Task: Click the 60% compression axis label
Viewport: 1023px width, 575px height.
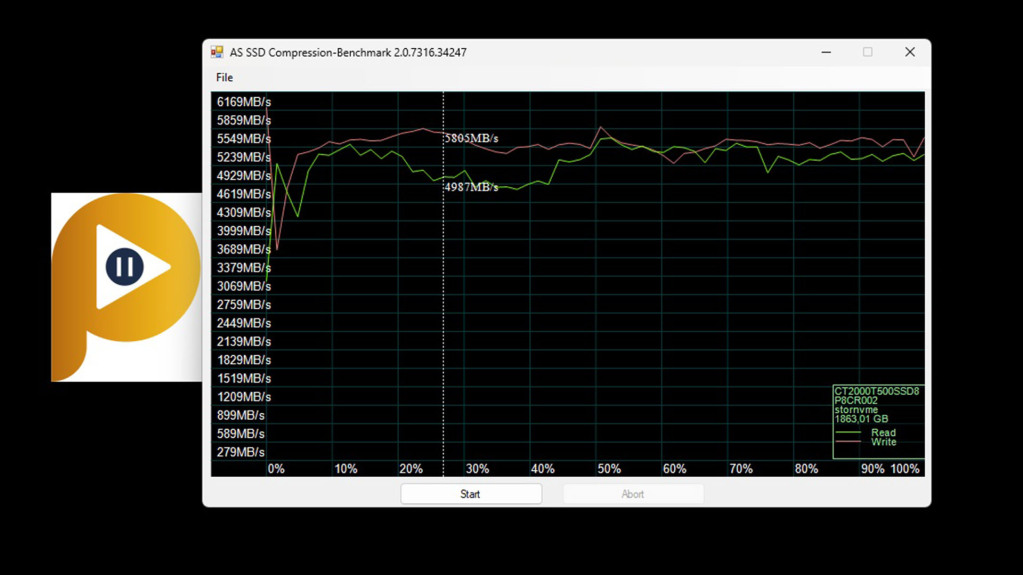Action: click(674, 469)
